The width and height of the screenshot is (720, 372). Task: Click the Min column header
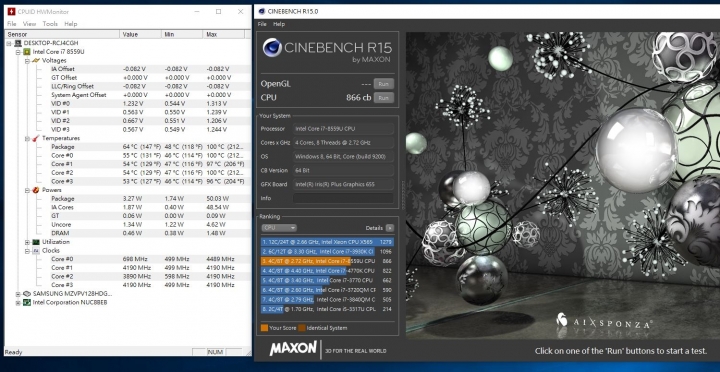(182, 34)
